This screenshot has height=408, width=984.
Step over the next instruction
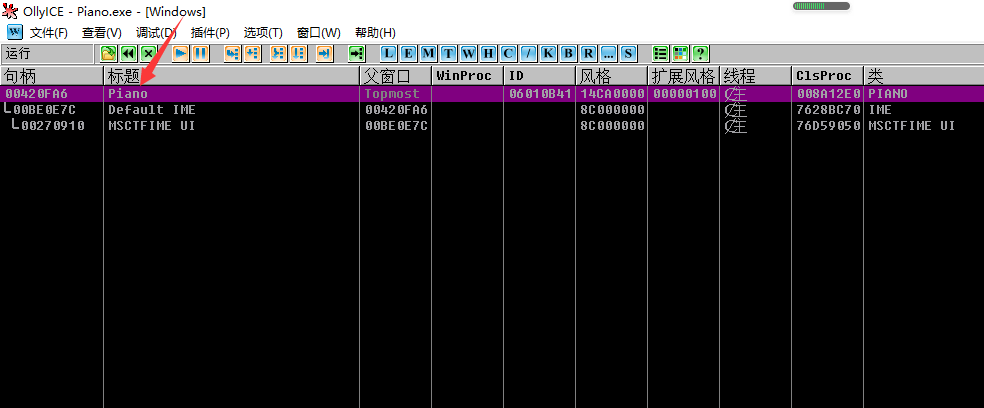click(x=253, y=53)
